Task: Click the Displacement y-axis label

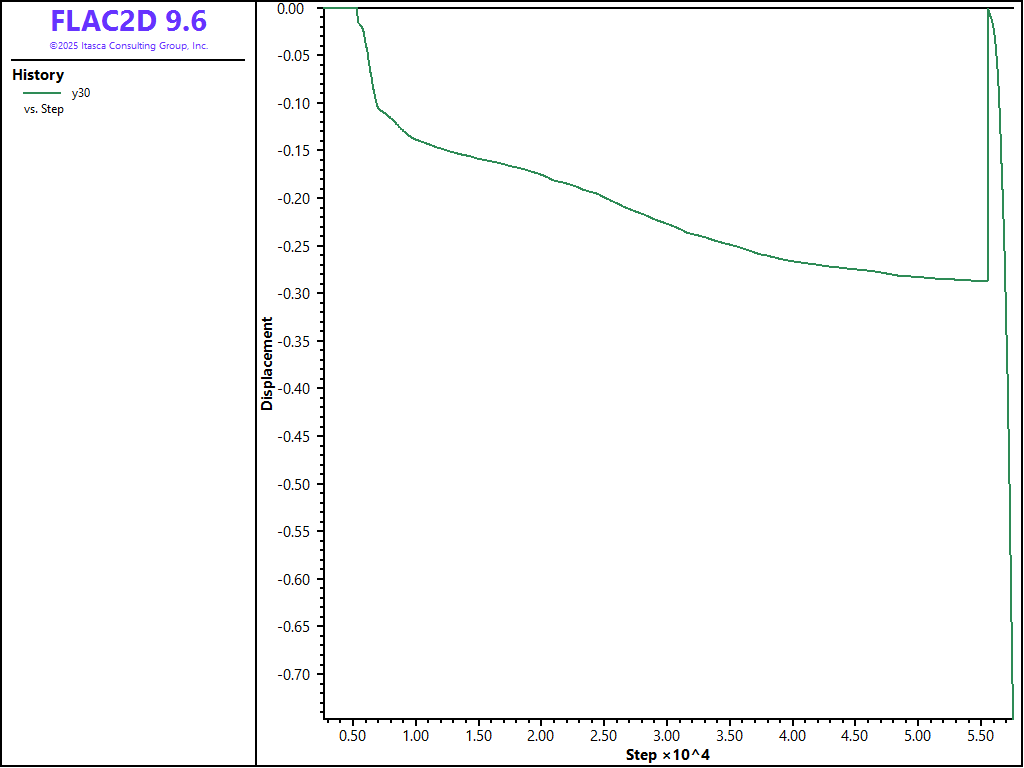Action: (x=267, y=364)
